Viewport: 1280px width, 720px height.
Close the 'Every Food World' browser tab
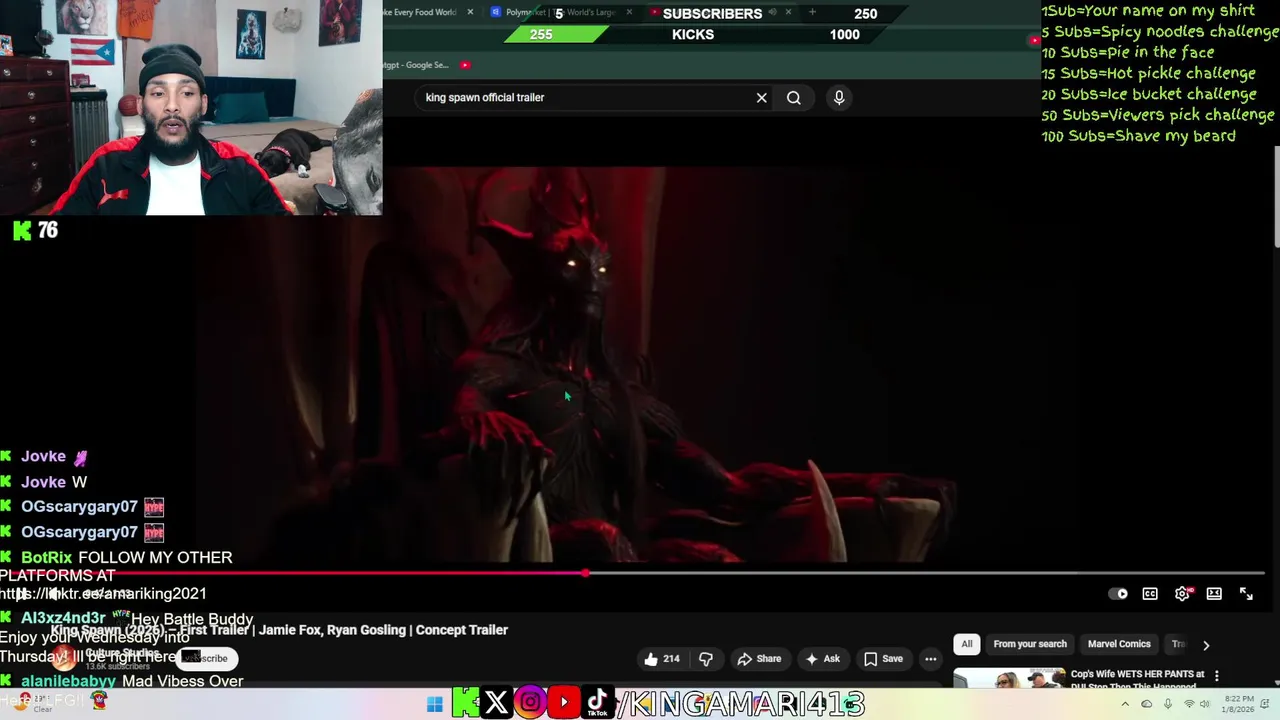[x=470, y=13]
